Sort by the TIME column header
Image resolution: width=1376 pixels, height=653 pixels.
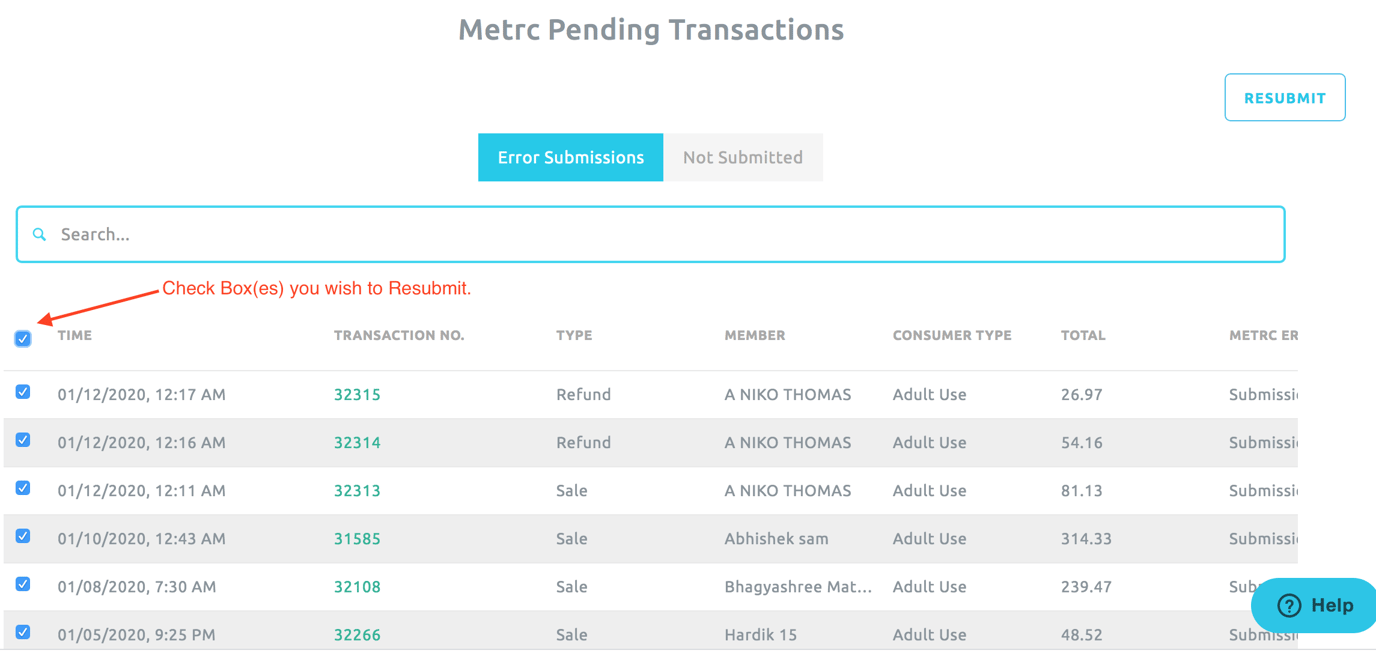pos(74,335)
